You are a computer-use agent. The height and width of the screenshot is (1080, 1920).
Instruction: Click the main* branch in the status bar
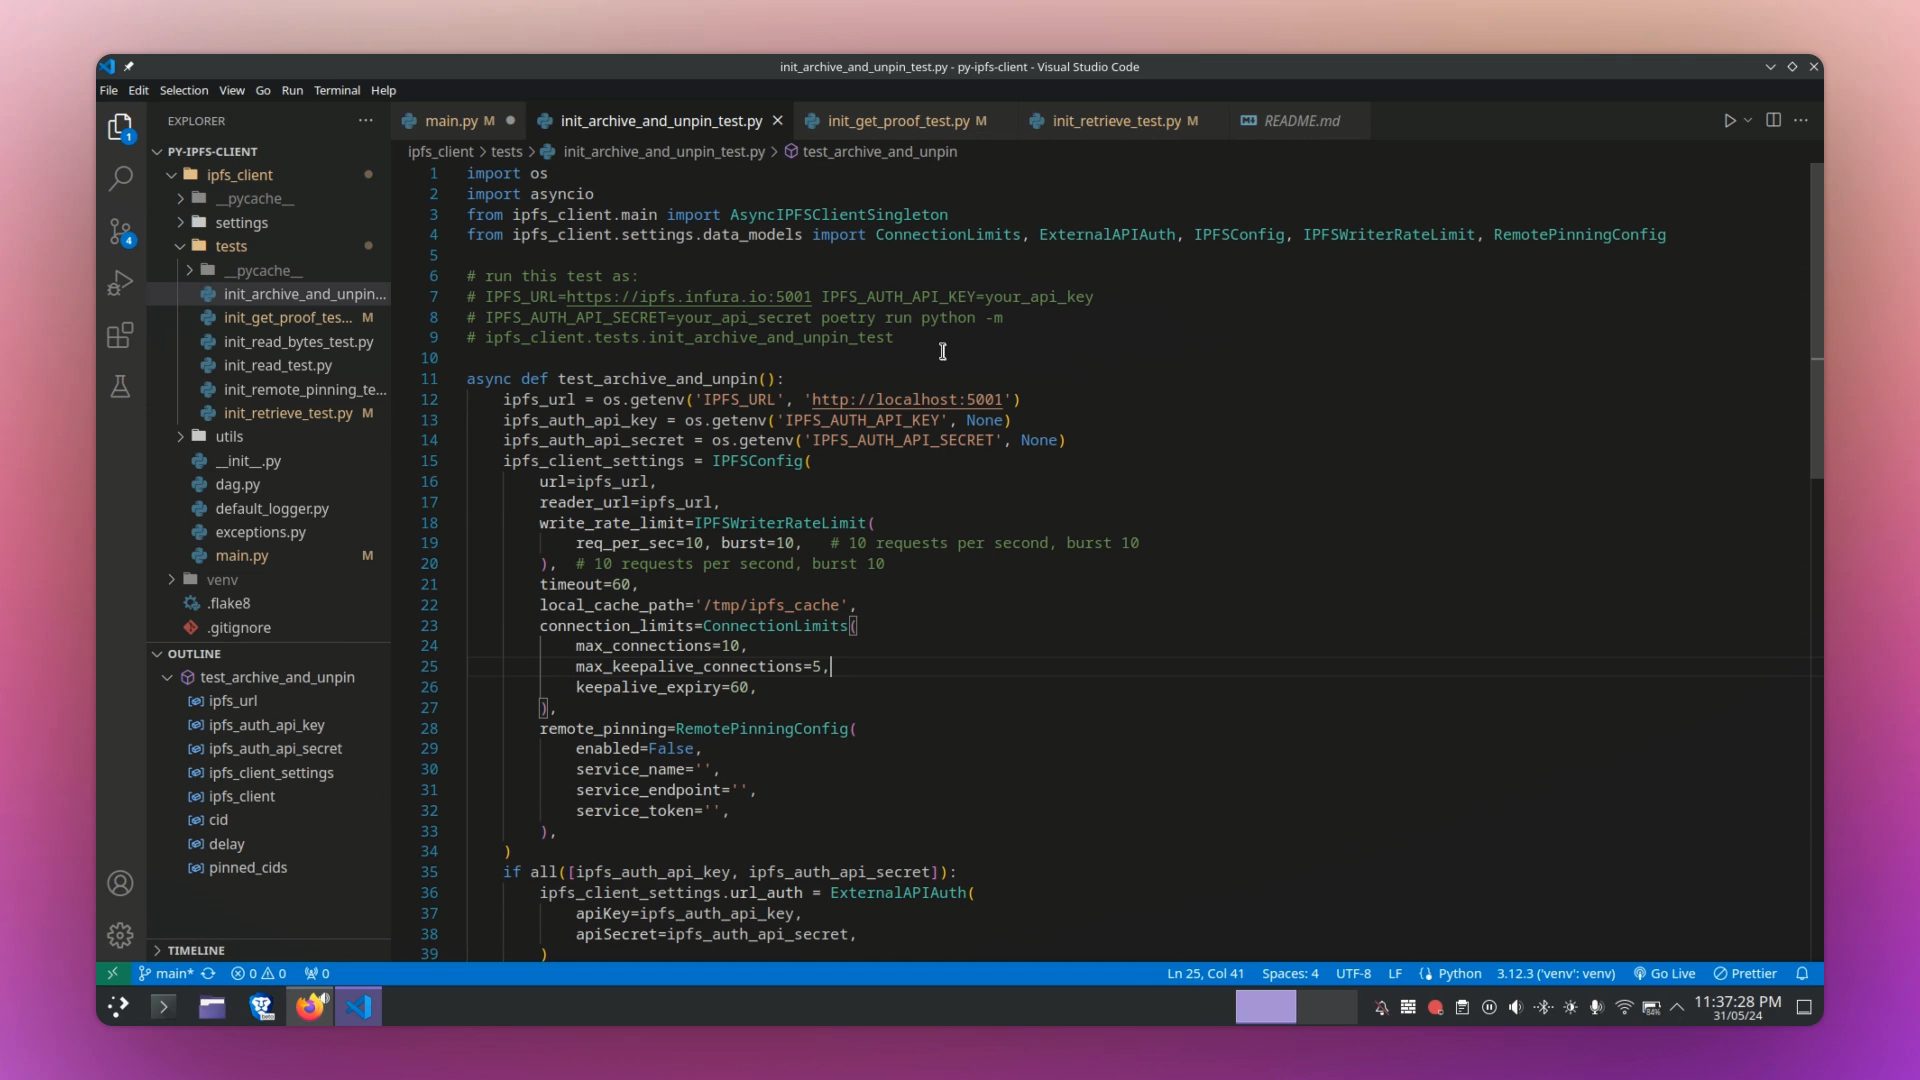click(x=166, y=973)
